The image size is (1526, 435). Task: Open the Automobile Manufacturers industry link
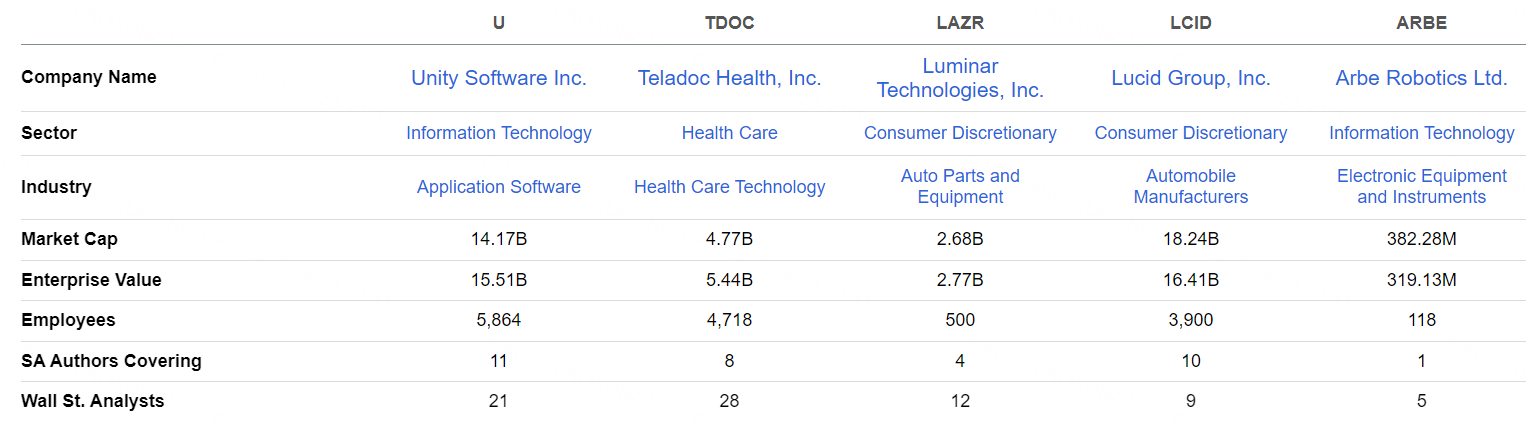tap(1190, 187)
